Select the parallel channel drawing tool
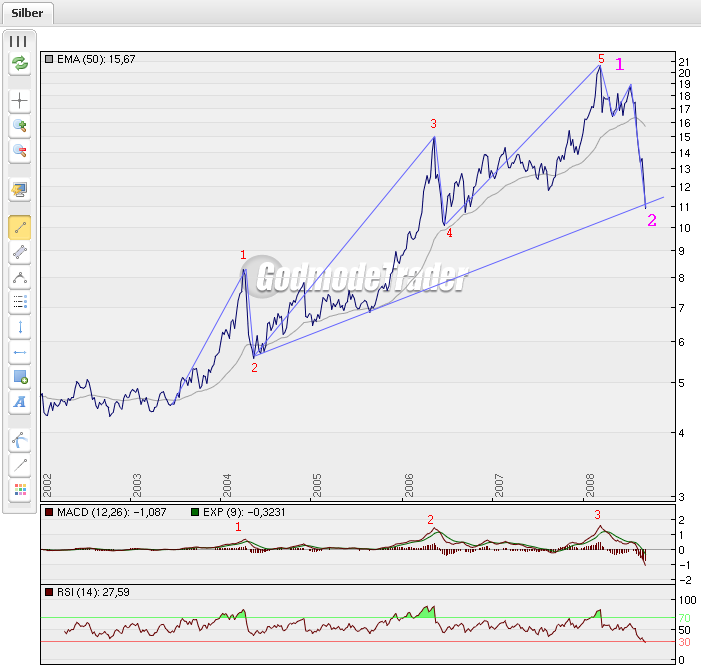Screen dimensions: 701x671 click(19, 253)
